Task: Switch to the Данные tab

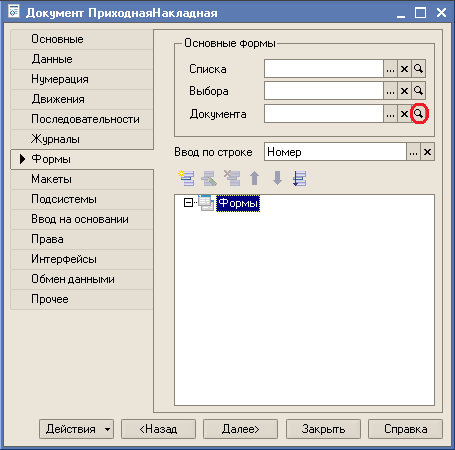Action: coord(82,59)
